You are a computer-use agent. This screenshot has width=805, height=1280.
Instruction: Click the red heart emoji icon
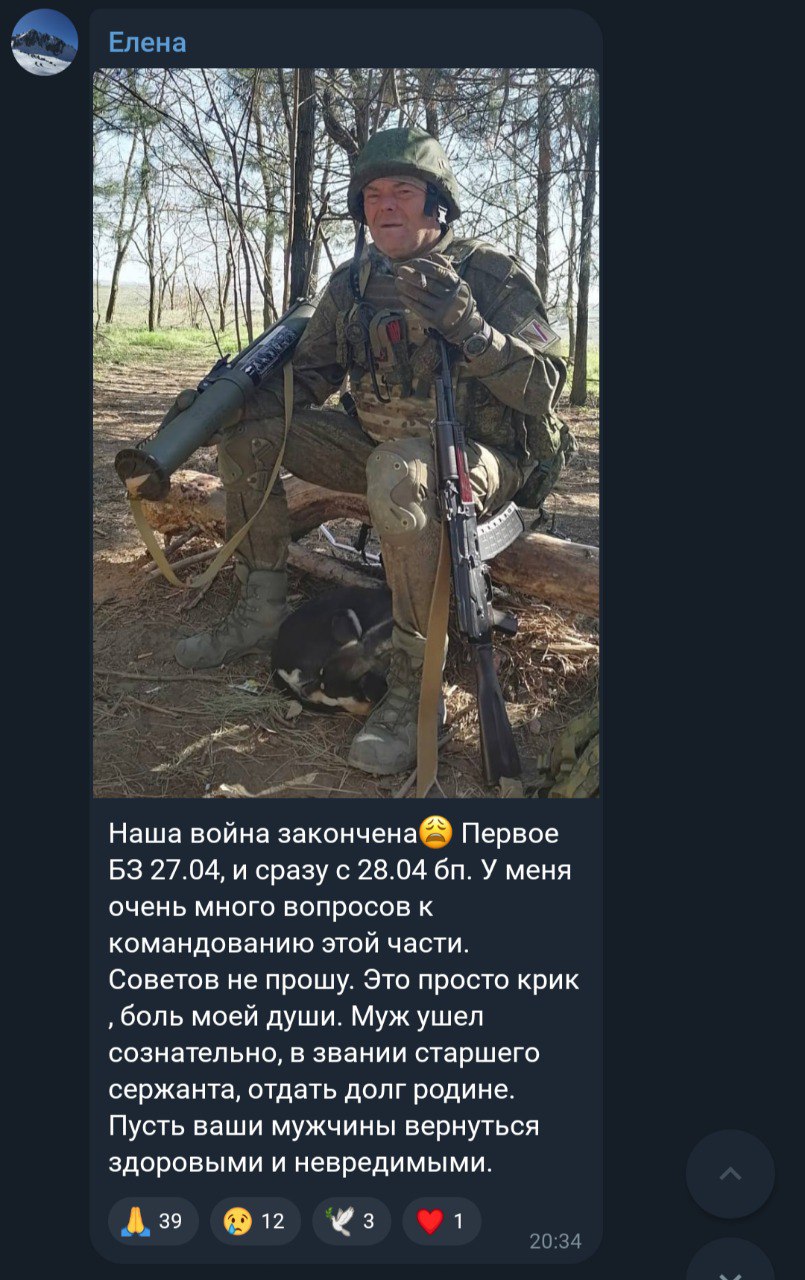coord(430,1221)
